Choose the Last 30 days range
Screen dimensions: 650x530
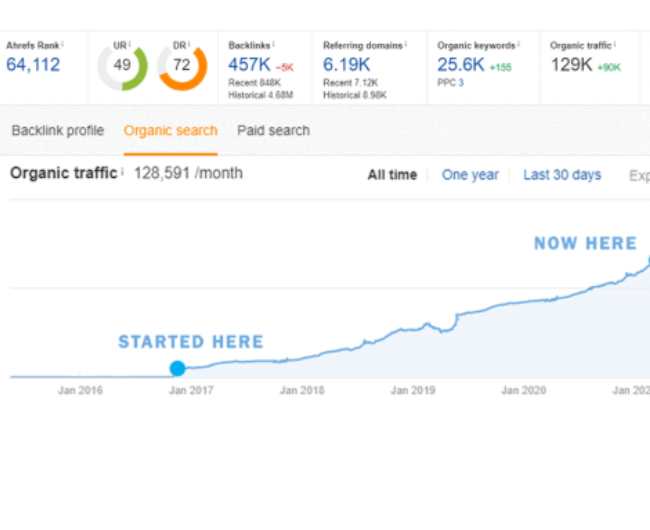pyautogui.click(x=562, y=175)
